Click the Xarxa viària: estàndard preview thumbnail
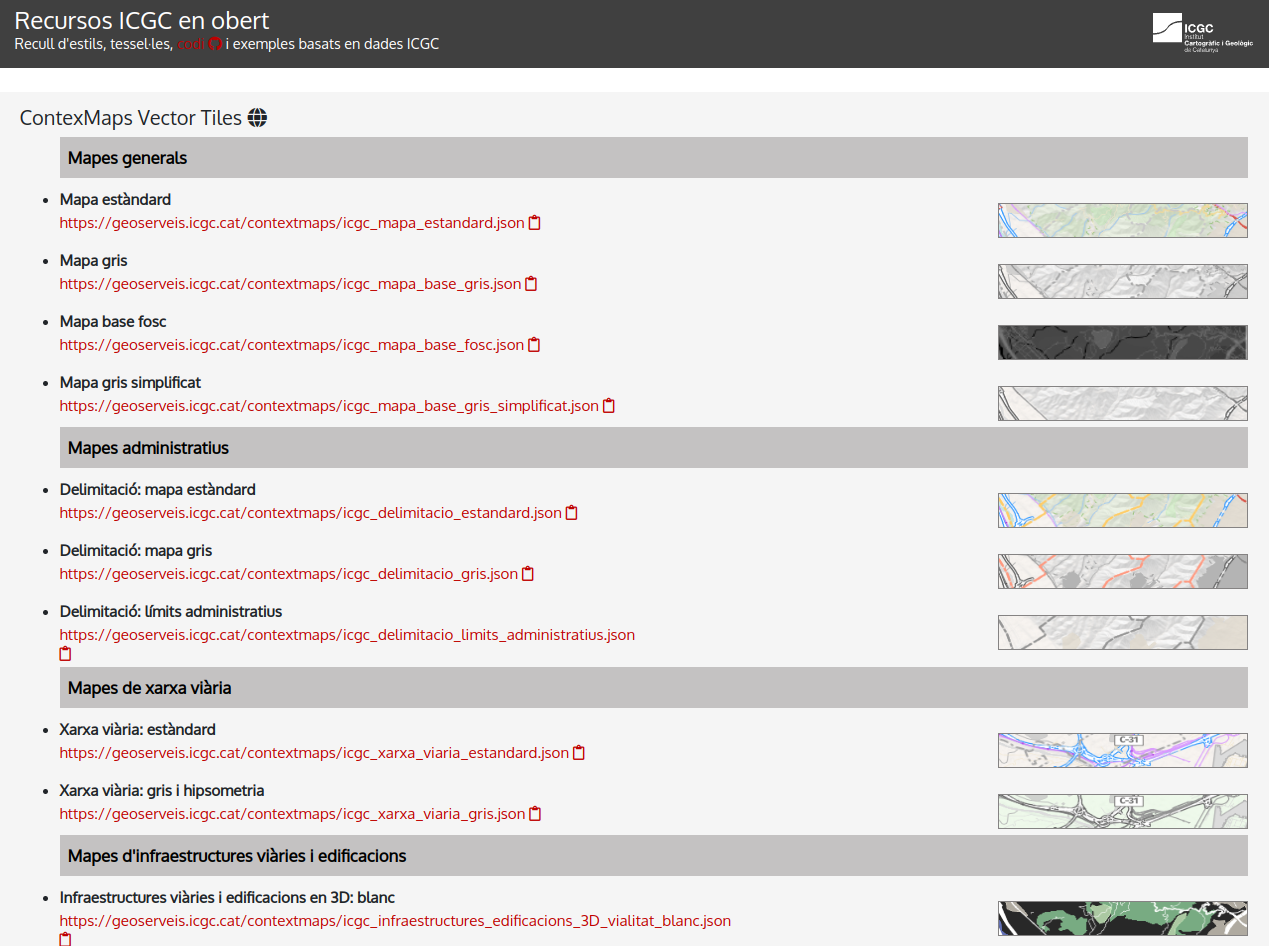1270x946 pixels. pos(1123,750)
